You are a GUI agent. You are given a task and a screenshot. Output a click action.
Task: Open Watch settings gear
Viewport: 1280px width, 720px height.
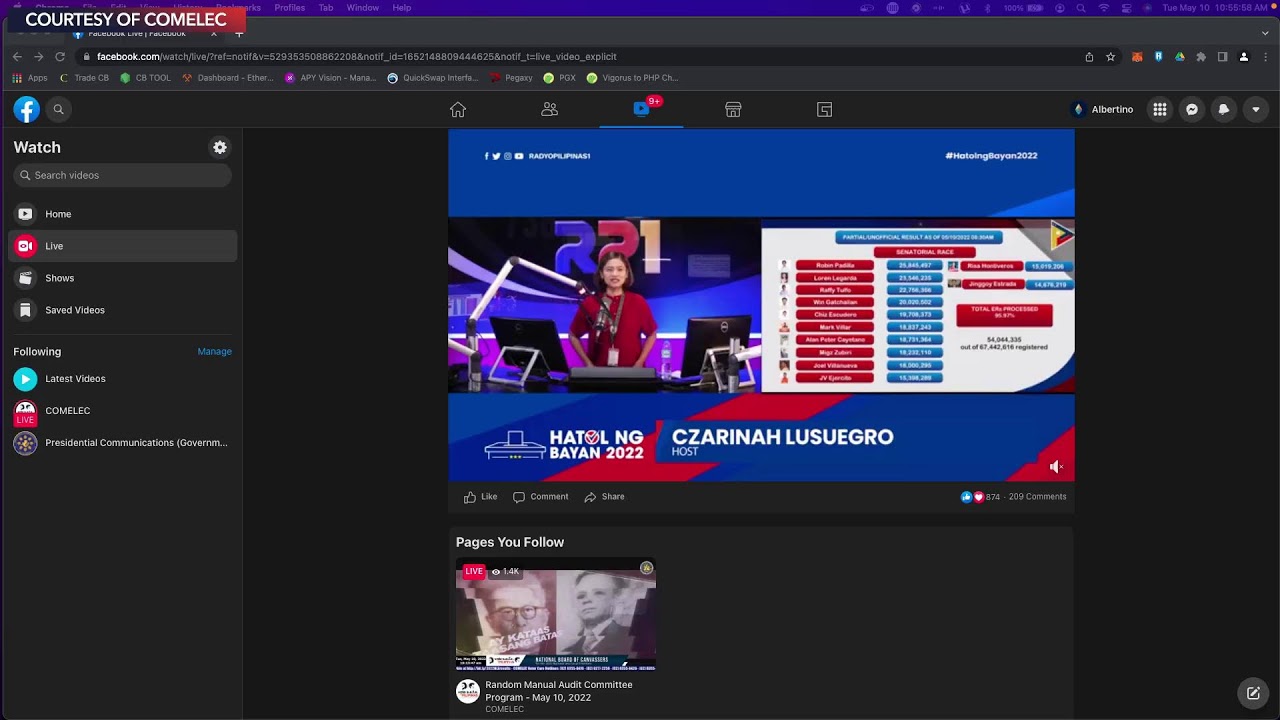(220, 147)
